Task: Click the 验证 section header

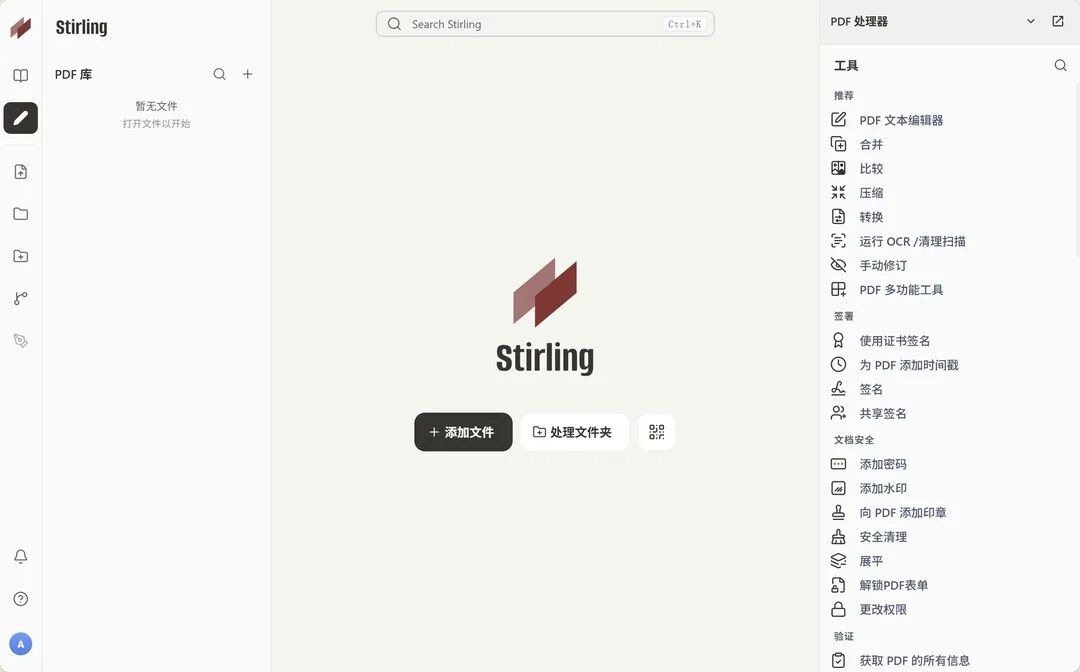Action: 844,636
